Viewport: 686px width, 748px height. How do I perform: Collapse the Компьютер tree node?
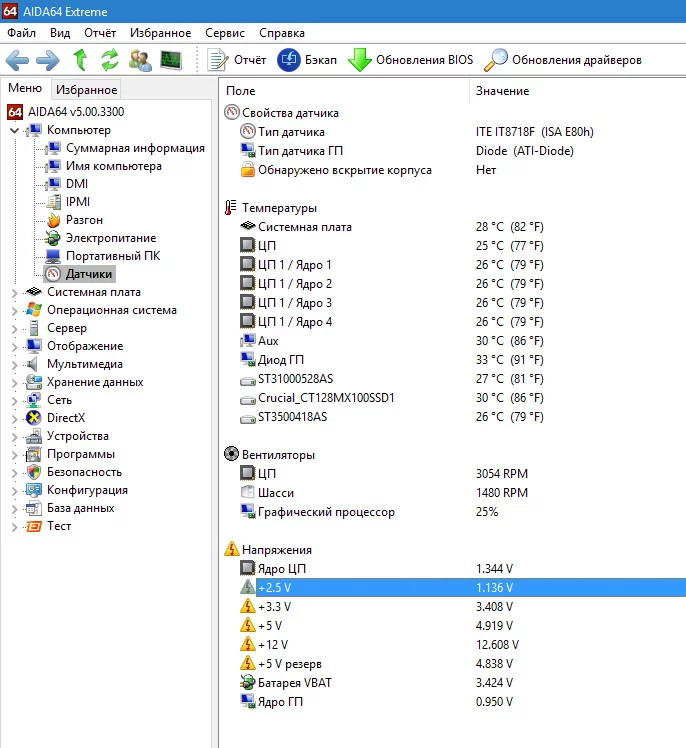pos(14,130)
